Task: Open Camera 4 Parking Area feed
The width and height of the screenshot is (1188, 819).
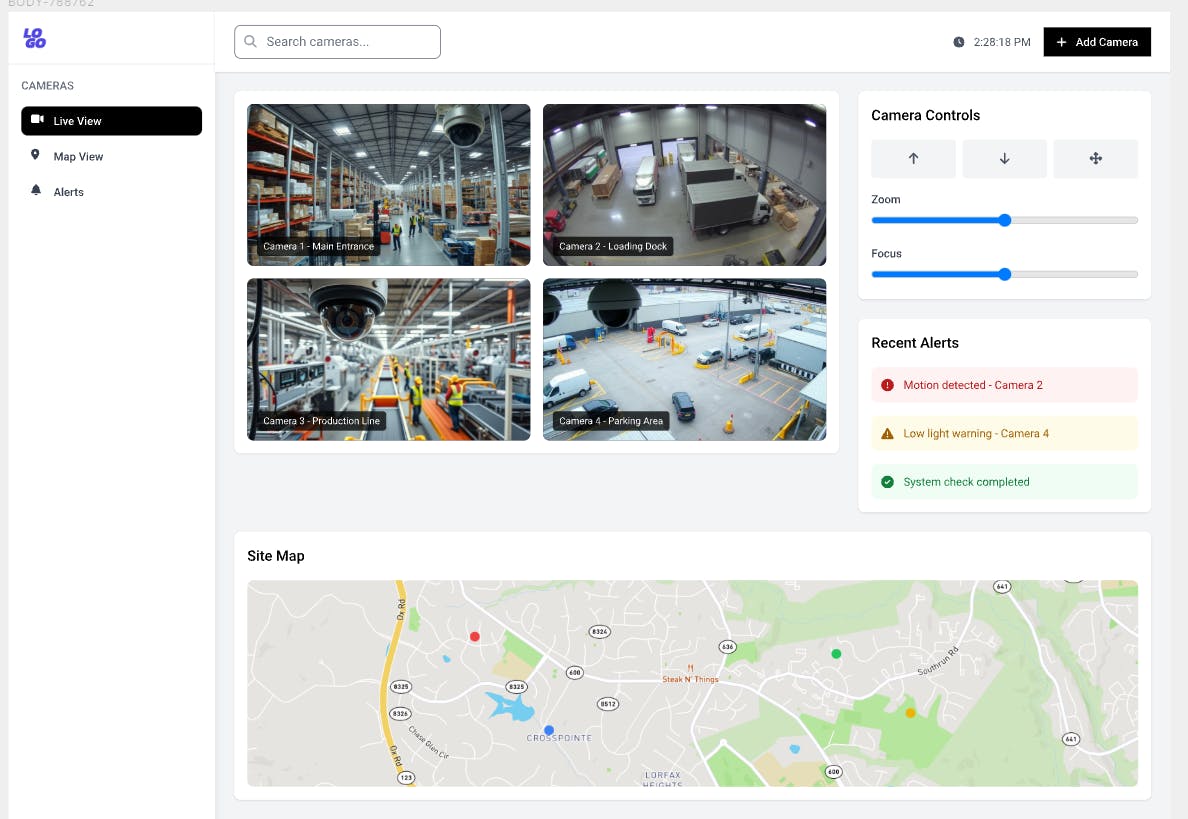Action: (x=684, y=359)
